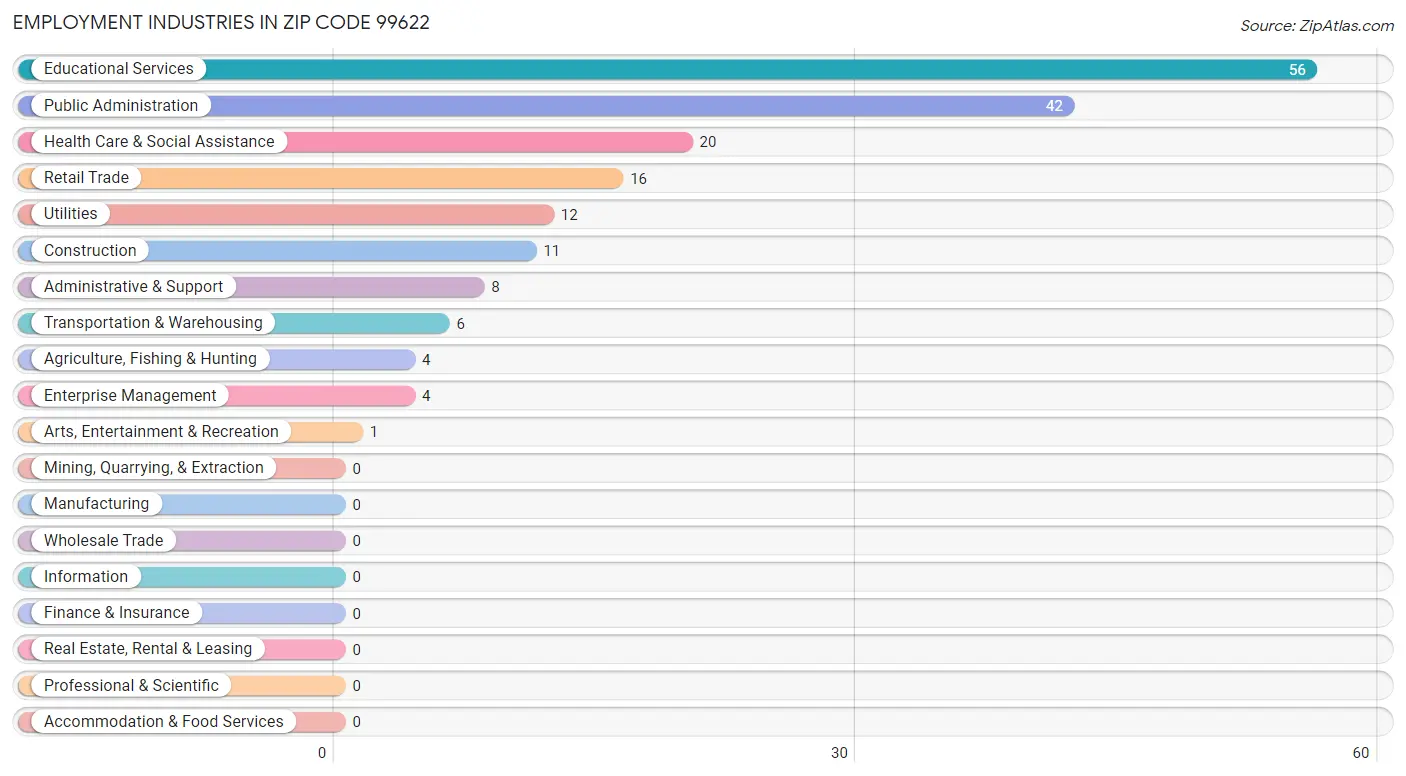Select the Construction label
1406x776 pixels.
click(90, 250)
